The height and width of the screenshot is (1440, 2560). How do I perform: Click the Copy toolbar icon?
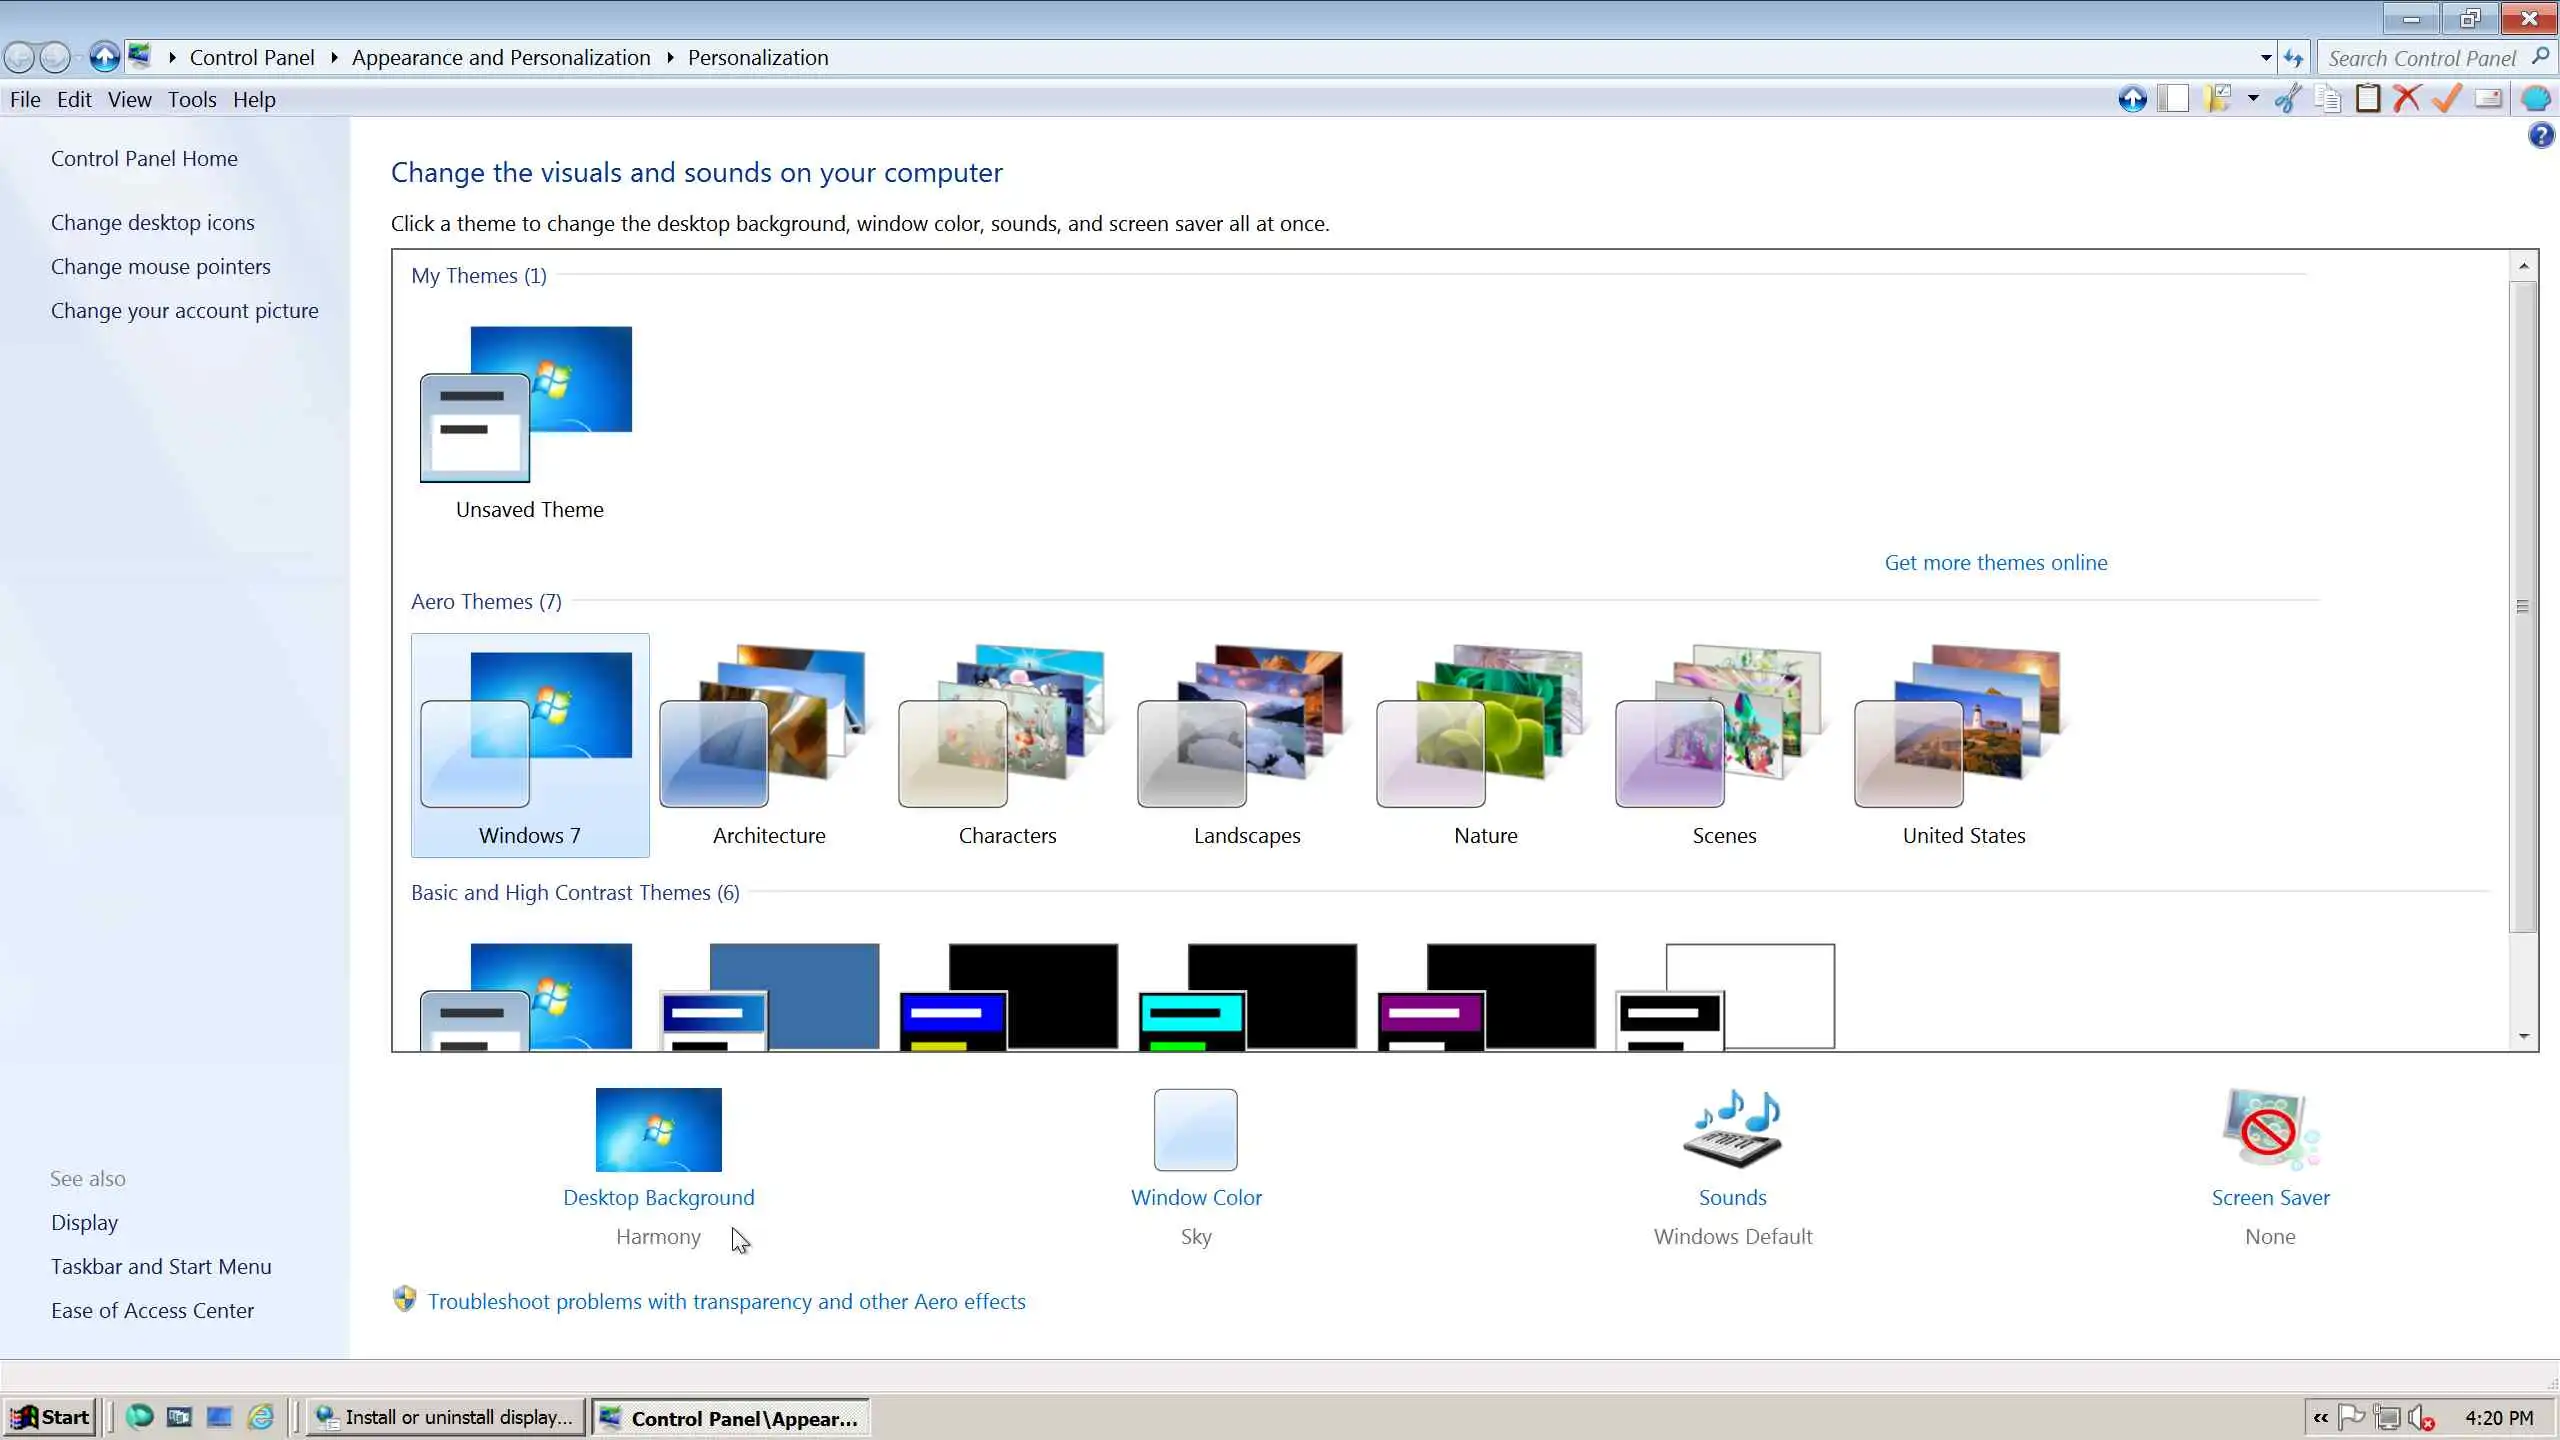coord(2328,99)
